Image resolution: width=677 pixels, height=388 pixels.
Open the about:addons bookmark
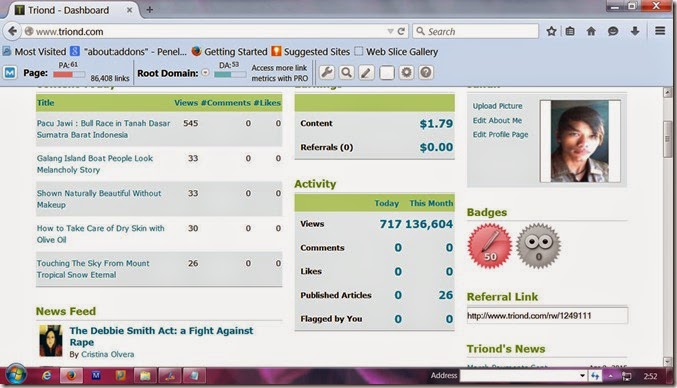point(129,52)
